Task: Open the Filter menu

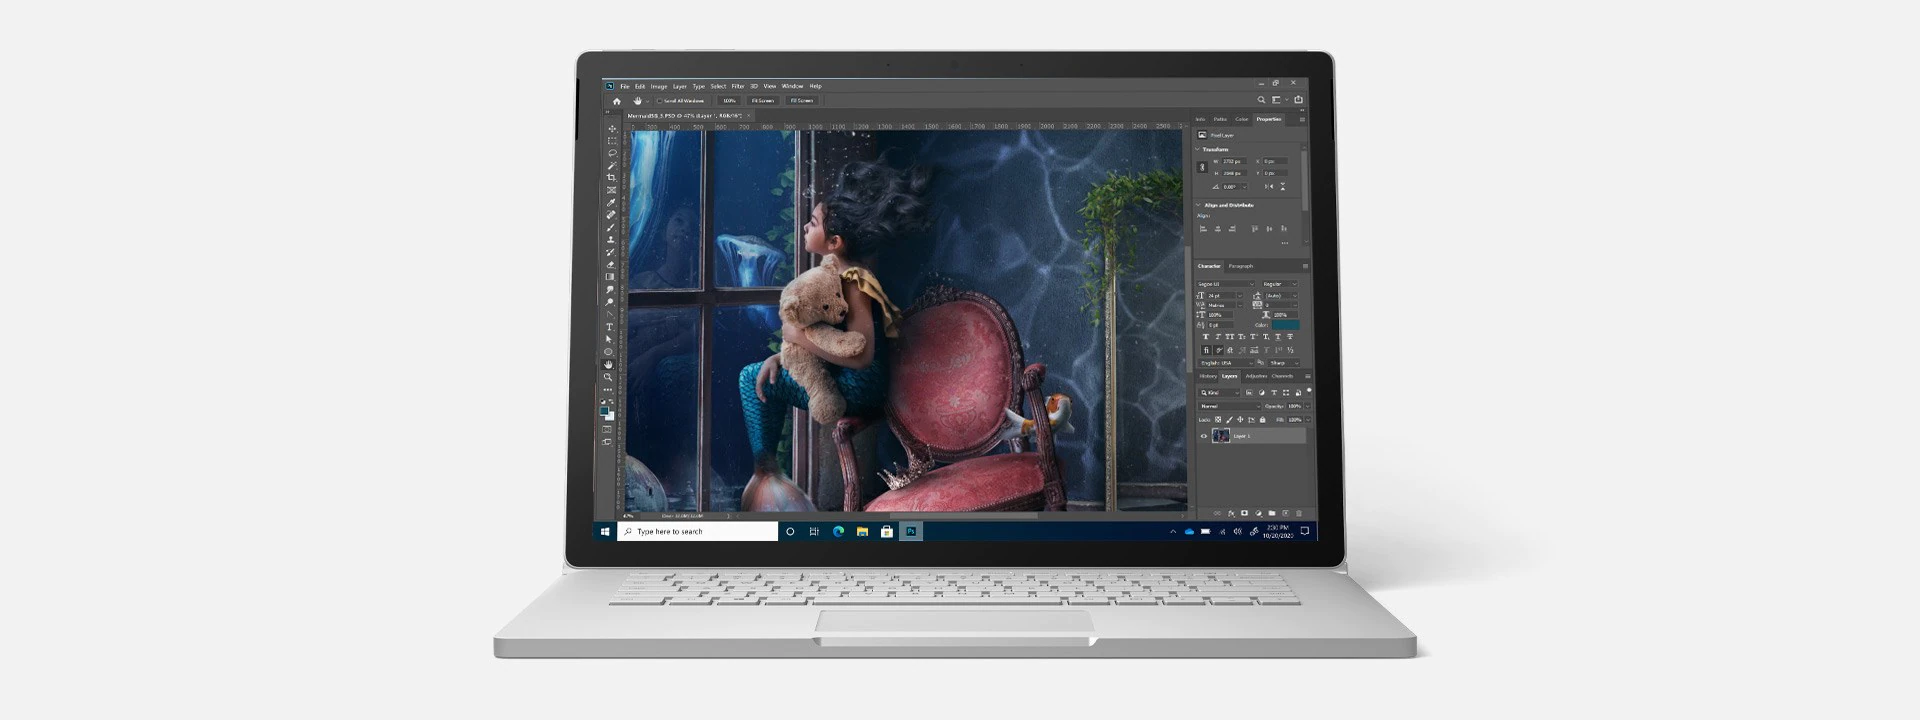Action: [x=737, y=86]
